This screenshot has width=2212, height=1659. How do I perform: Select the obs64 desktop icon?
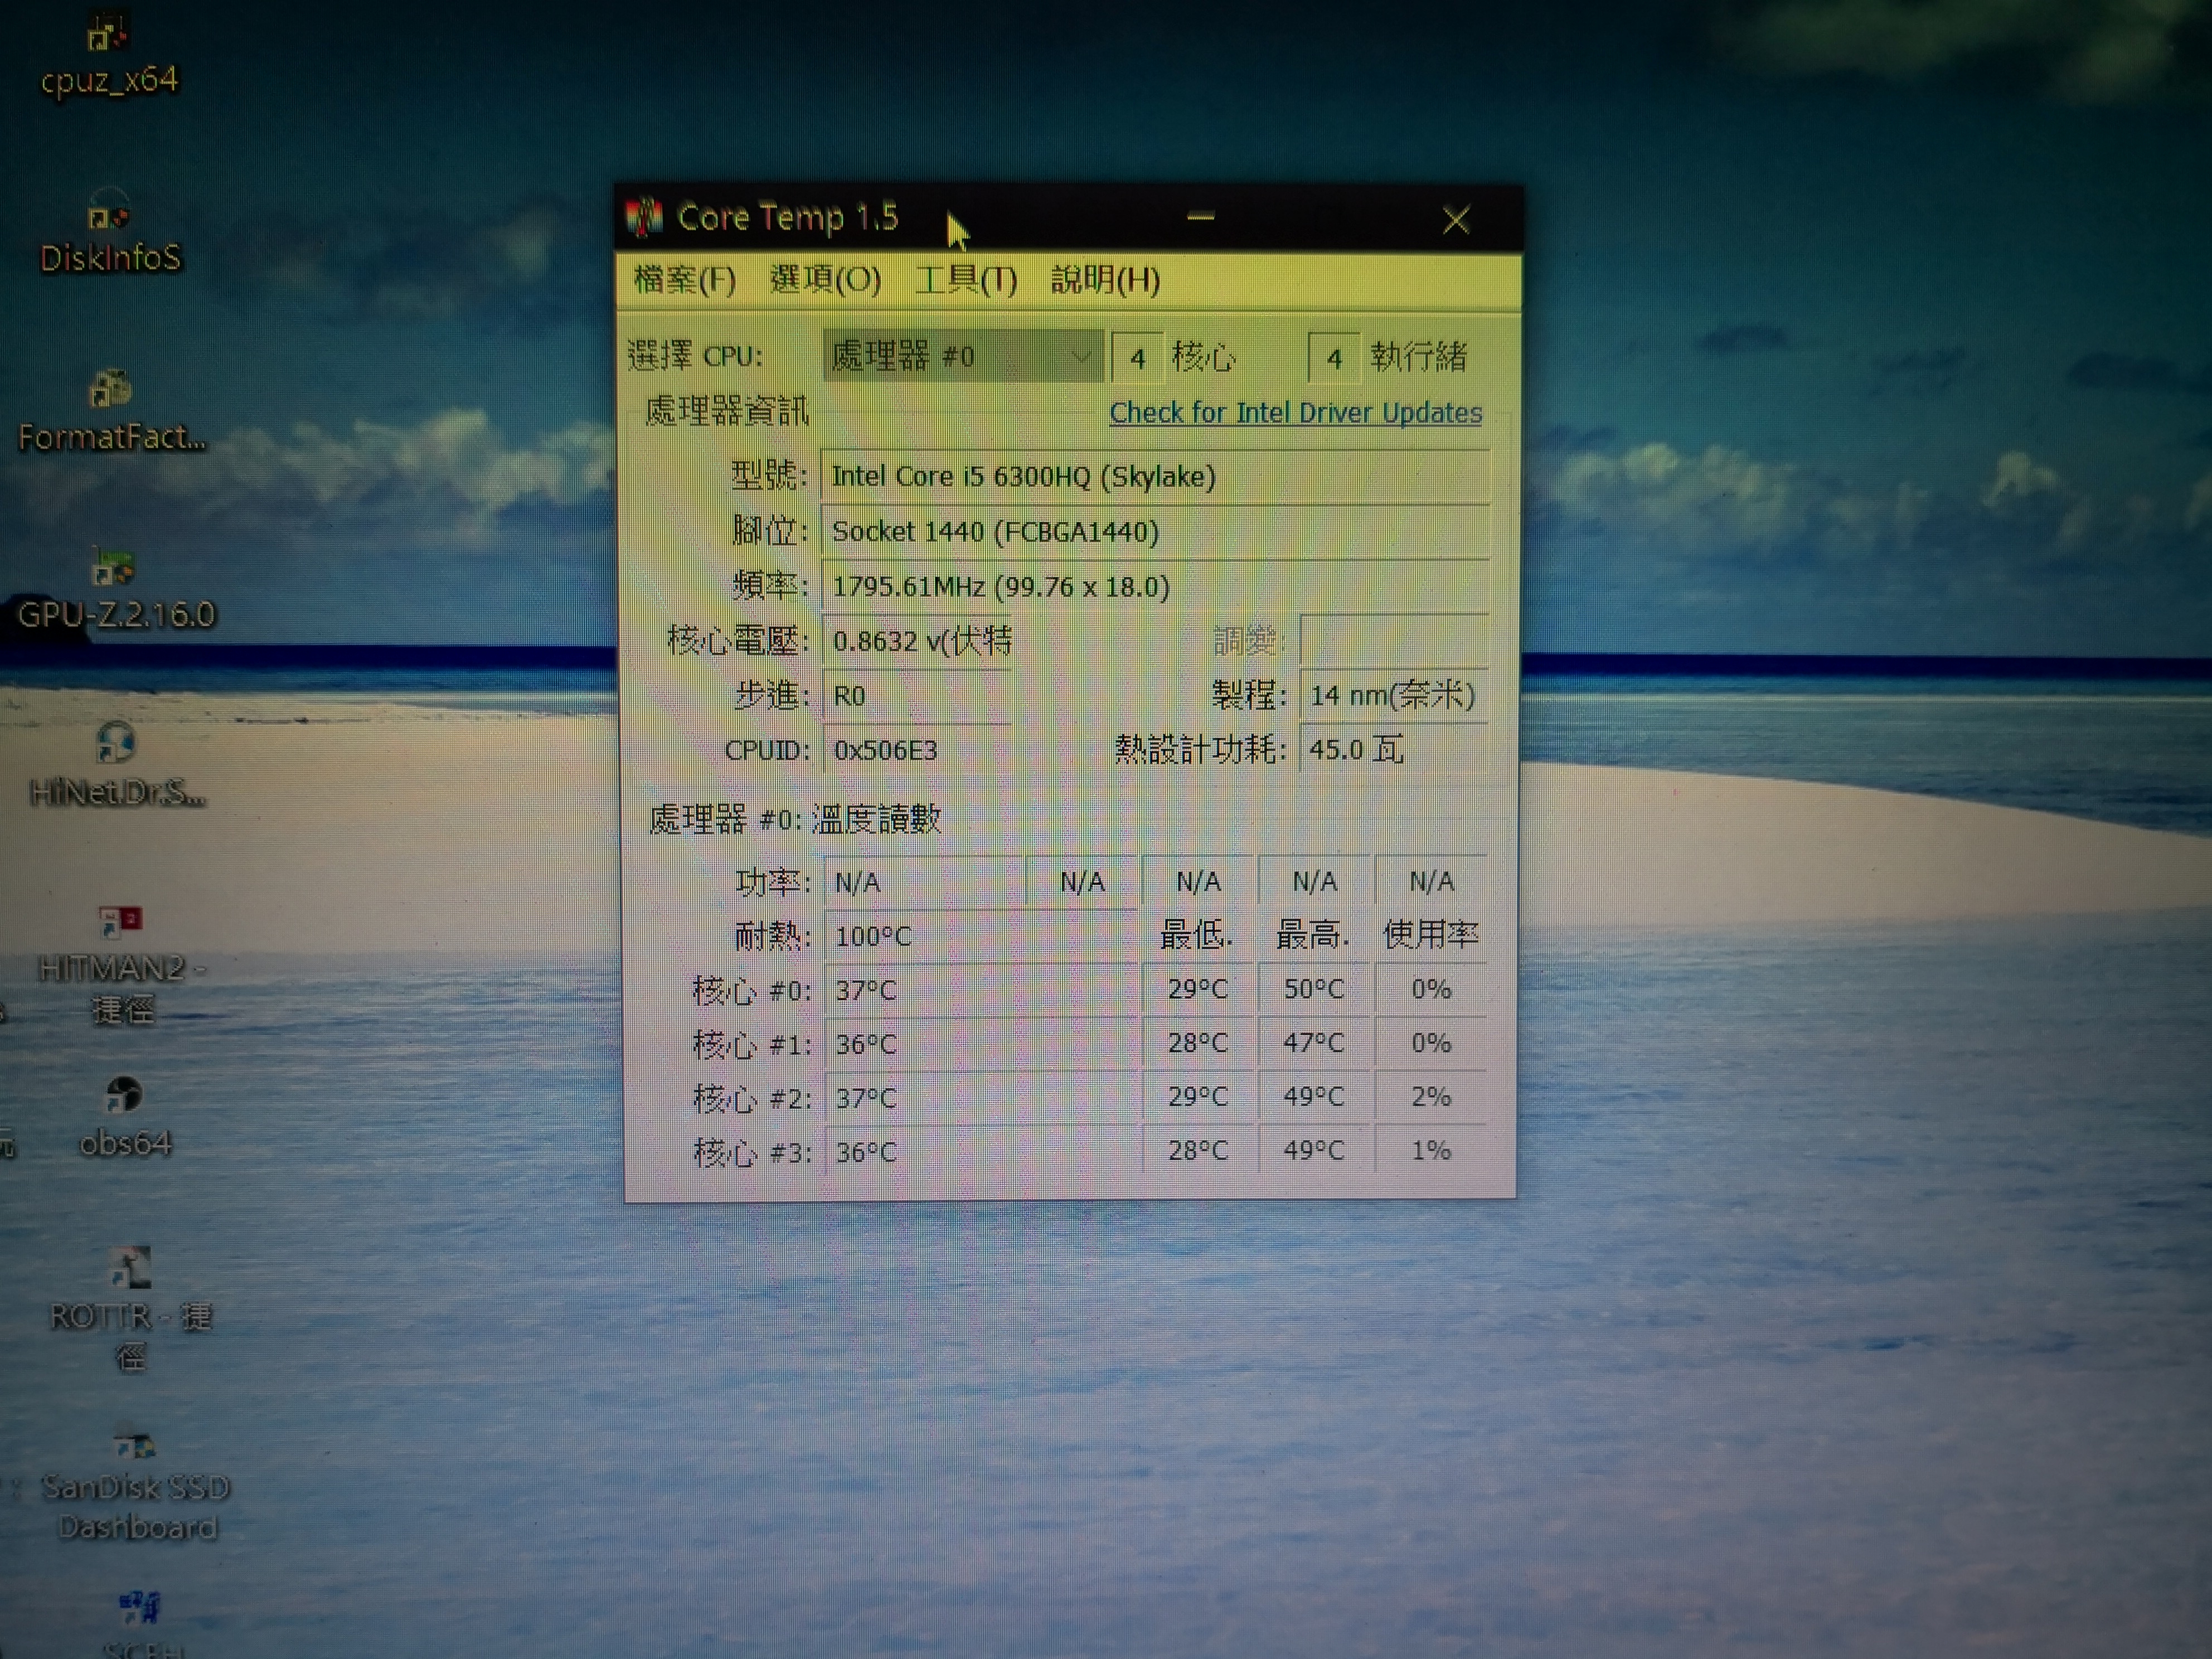pos(124,1118)
